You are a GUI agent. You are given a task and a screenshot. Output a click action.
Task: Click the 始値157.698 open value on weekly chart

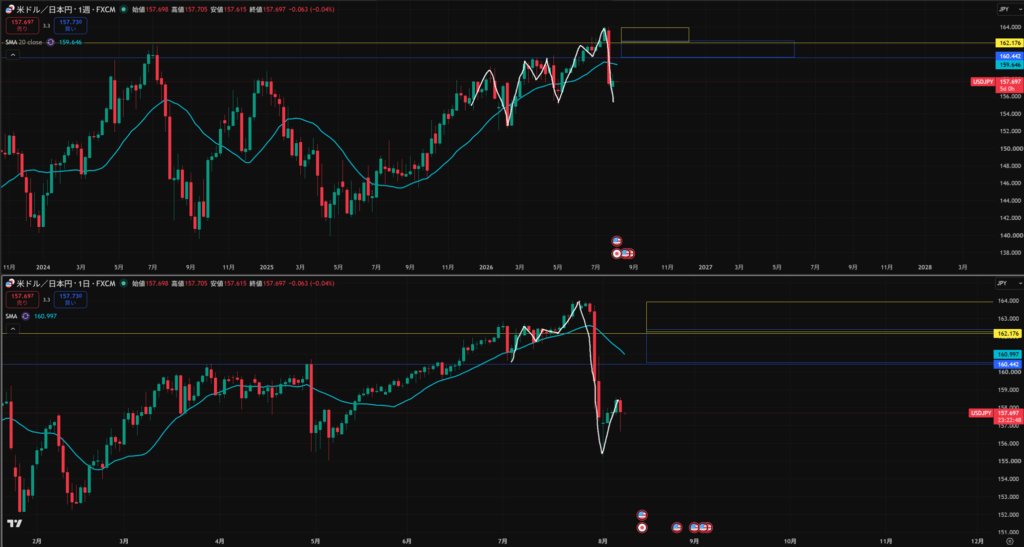point(150,10)
